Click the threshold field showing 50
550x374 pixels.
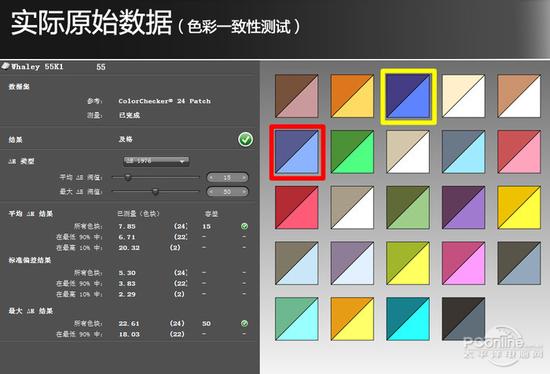coord(227,192)
